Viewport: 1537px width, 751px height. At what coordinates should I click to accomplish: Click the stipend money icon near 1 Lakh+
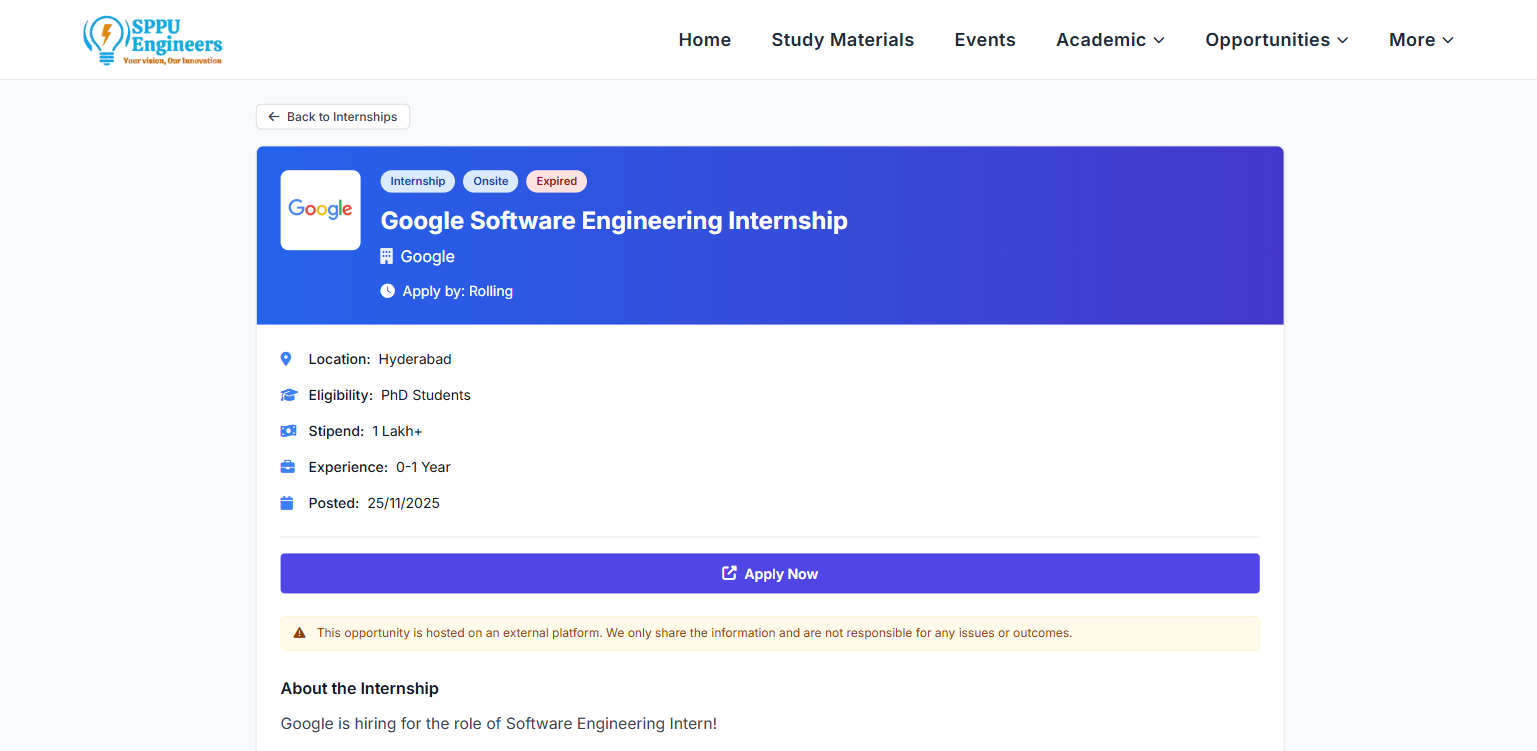click(x=288, y=430)
